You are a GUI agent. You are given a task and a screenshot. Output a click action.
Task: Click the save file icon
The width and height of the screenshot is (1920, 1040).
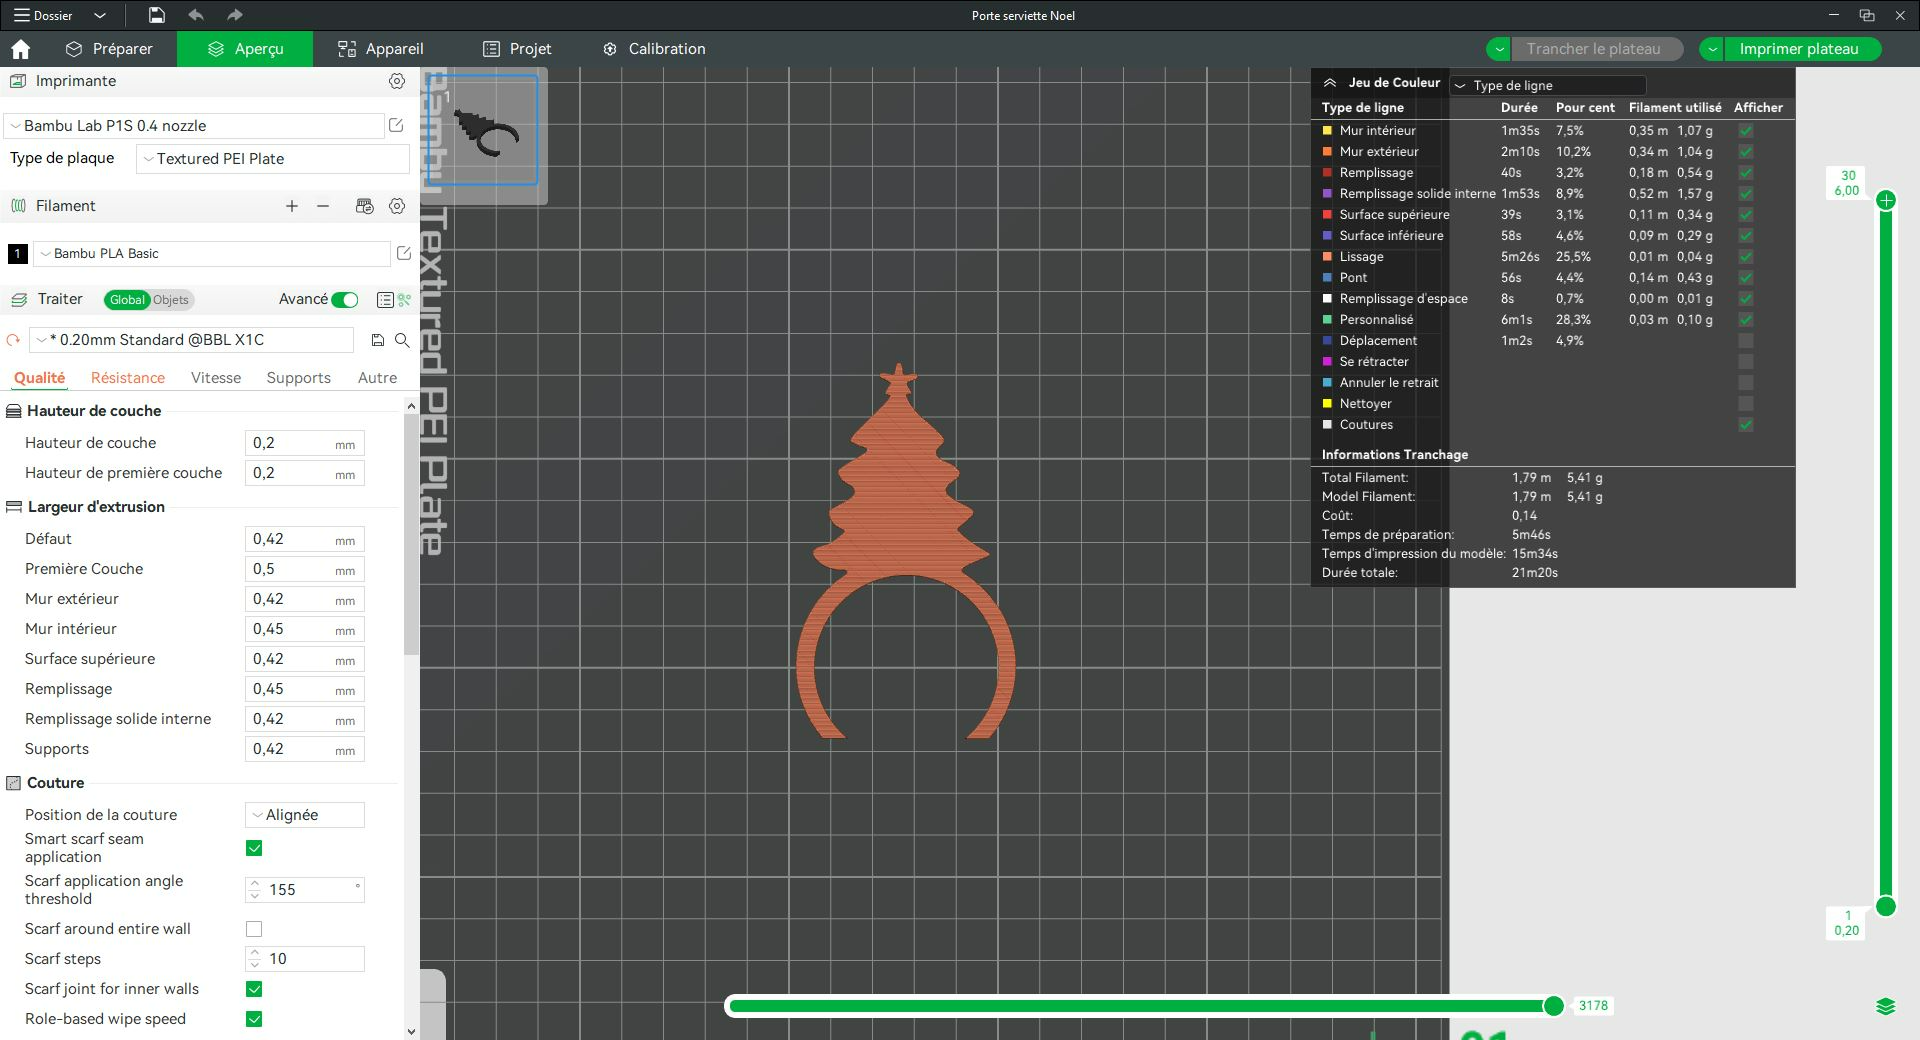click(x=156, y=15)
